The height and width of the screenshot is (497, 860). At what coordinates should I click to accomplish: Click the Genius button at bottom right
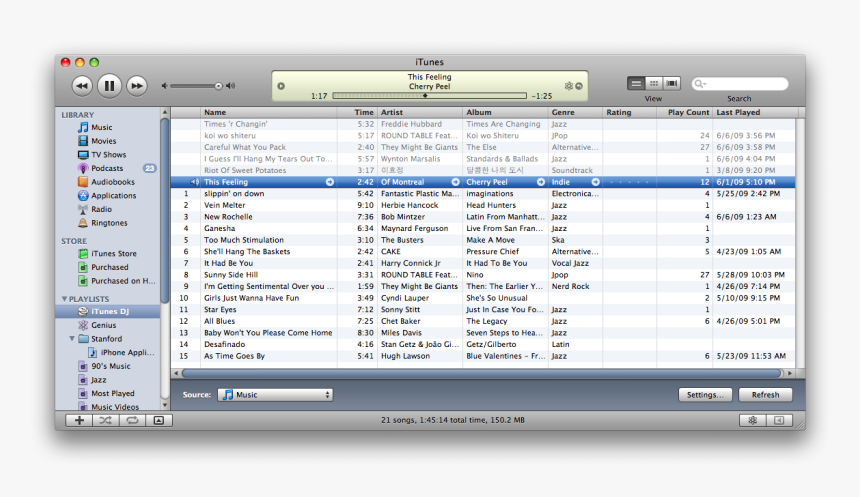point(752,420)
